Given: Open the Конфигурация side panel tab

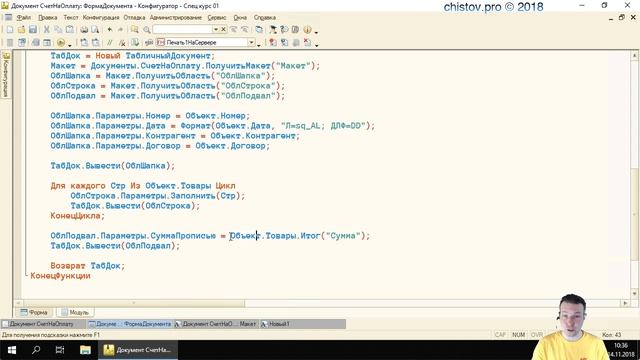Looking at the screenshot, I should pyautogui.click(x=6, y=75).
